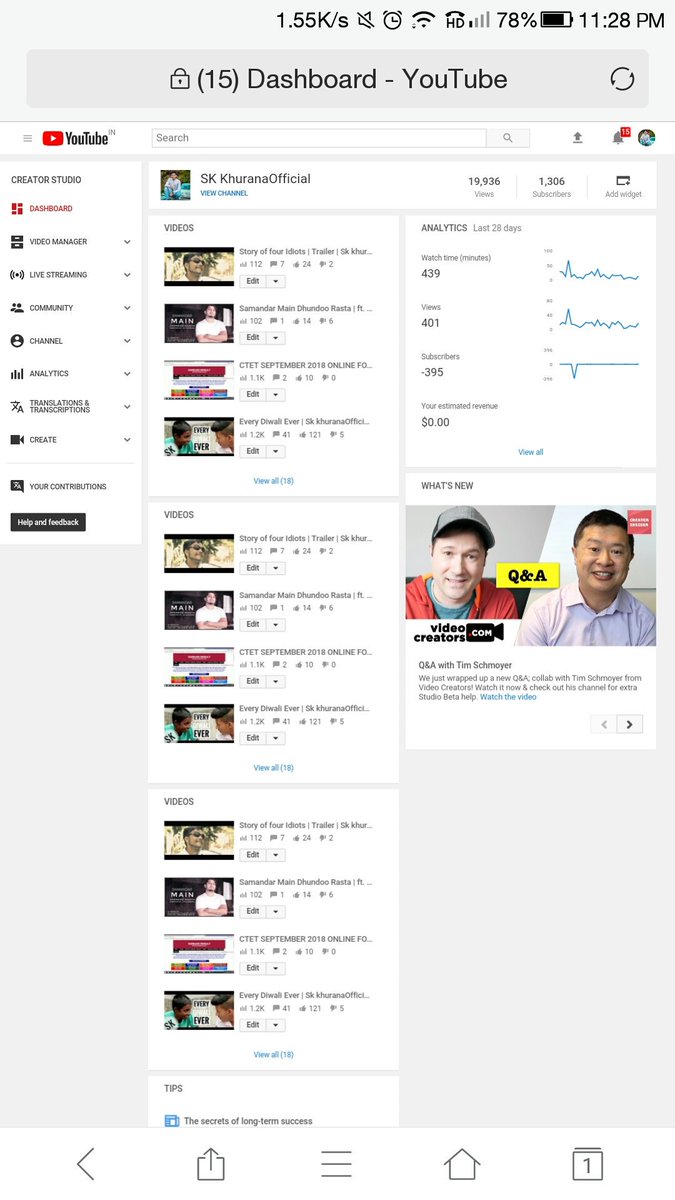Click View all (18) in the middle Videos widget
This screenshot has width=675, height=1200.
coord(274,768)
